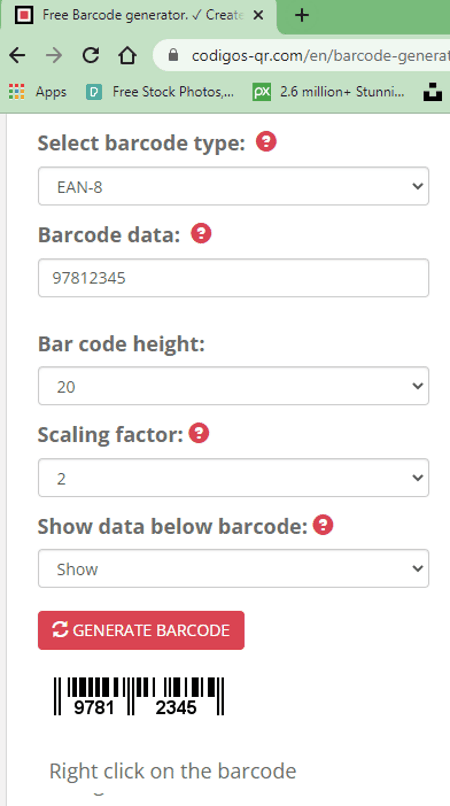Open the Scaling factor dropdown
Viewport: 450px width, 806px height.
(x=233, y=478)
